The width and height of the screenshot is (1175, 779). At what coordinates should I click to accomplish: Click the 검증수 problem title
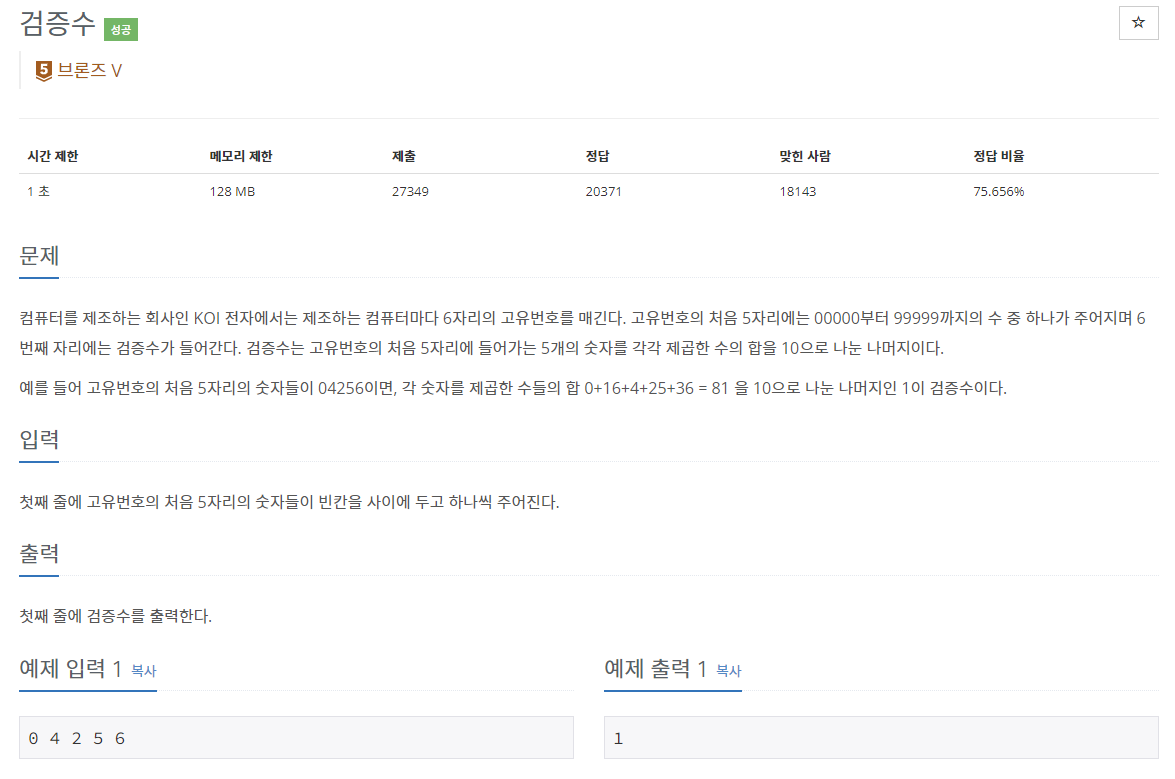coord(58,24)
